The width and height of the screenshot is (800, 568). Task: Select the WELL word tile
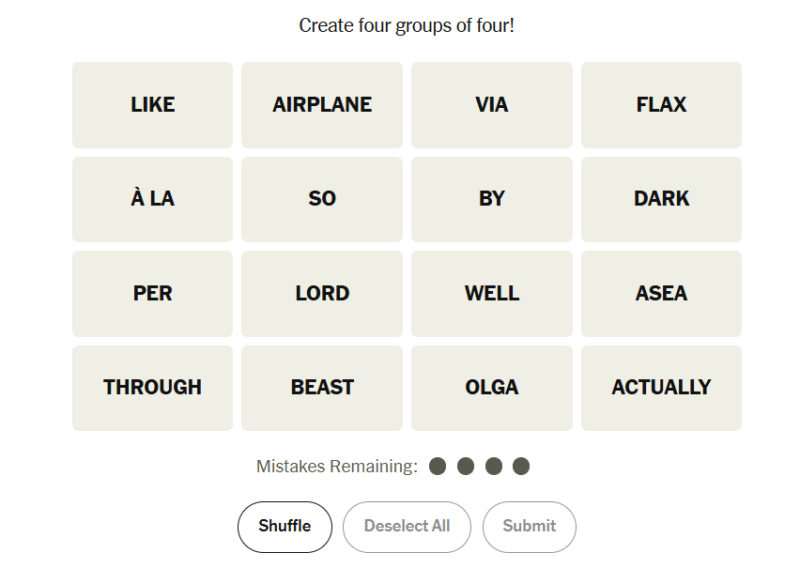pyautogui.click(x=492, y=294)
